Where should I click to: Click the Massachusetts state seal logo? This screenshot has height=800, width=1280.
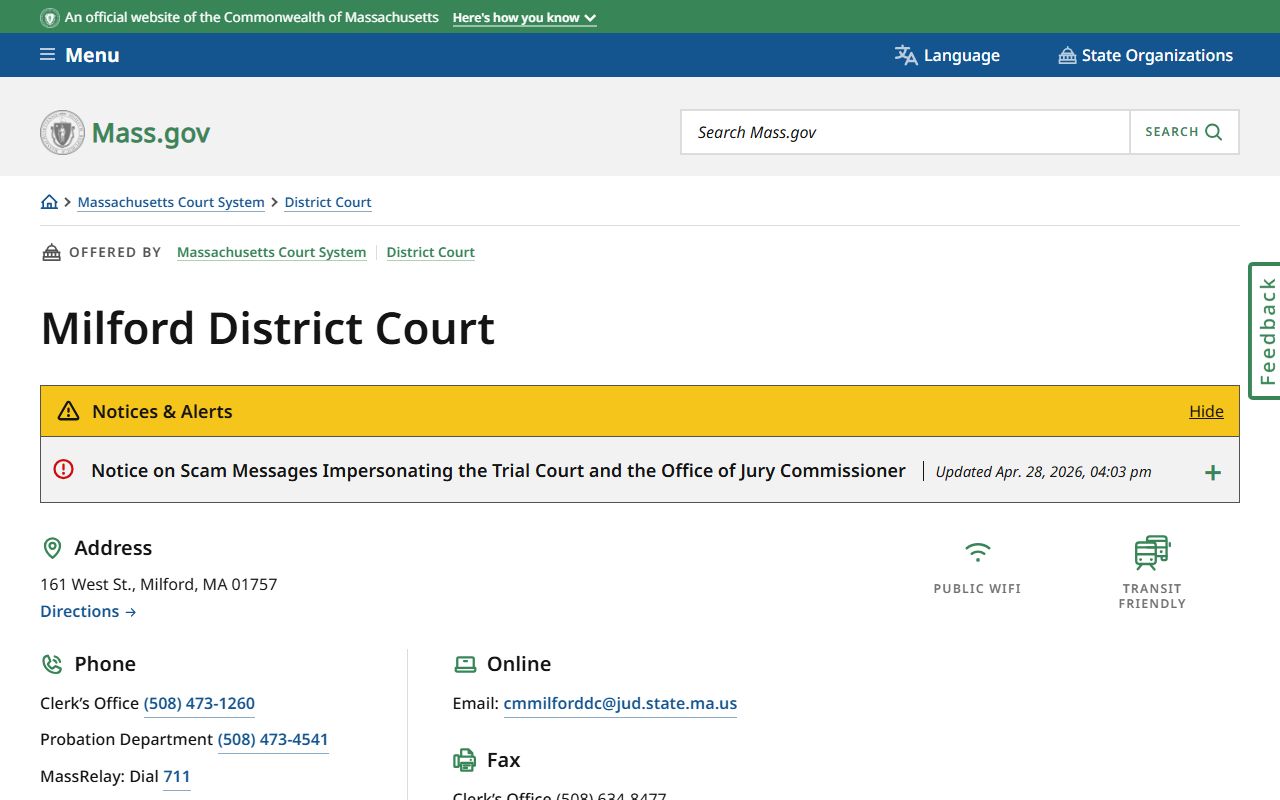click(62, 132)
